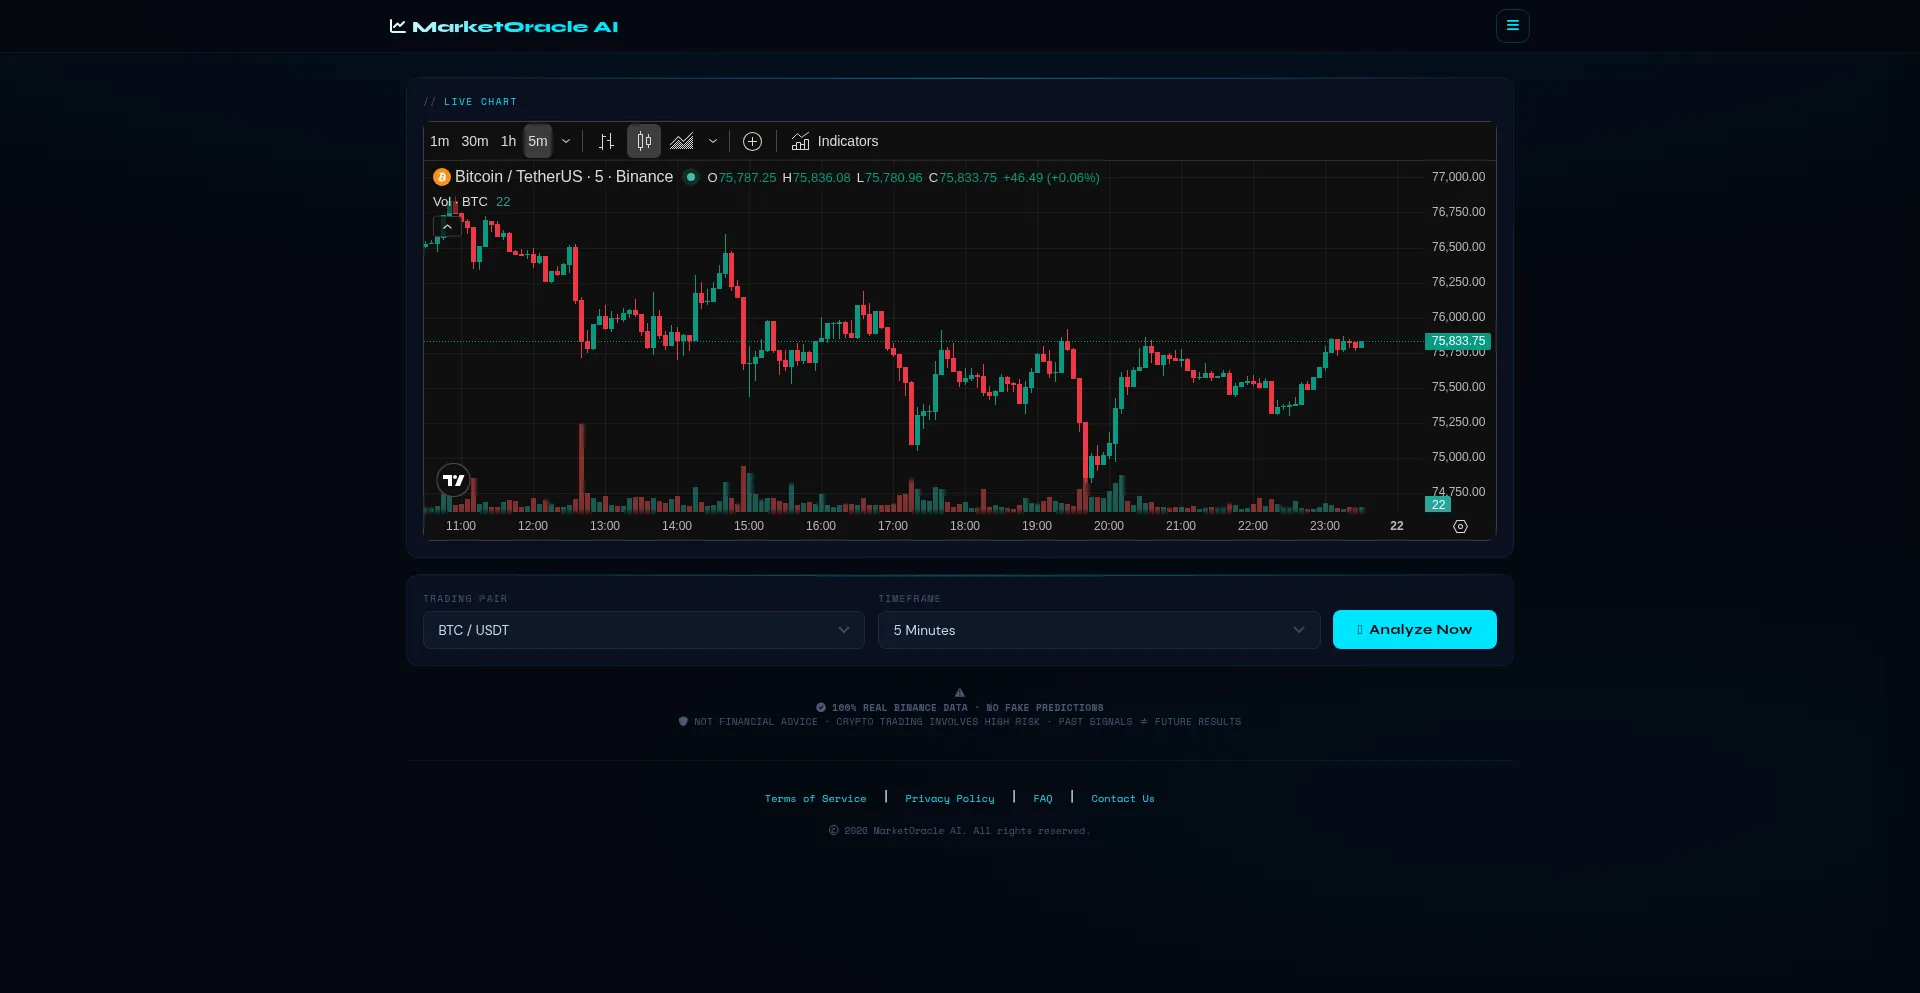Select the Bars chart style icon
This screenshot has height=993, width=1920.
point(606,142)
